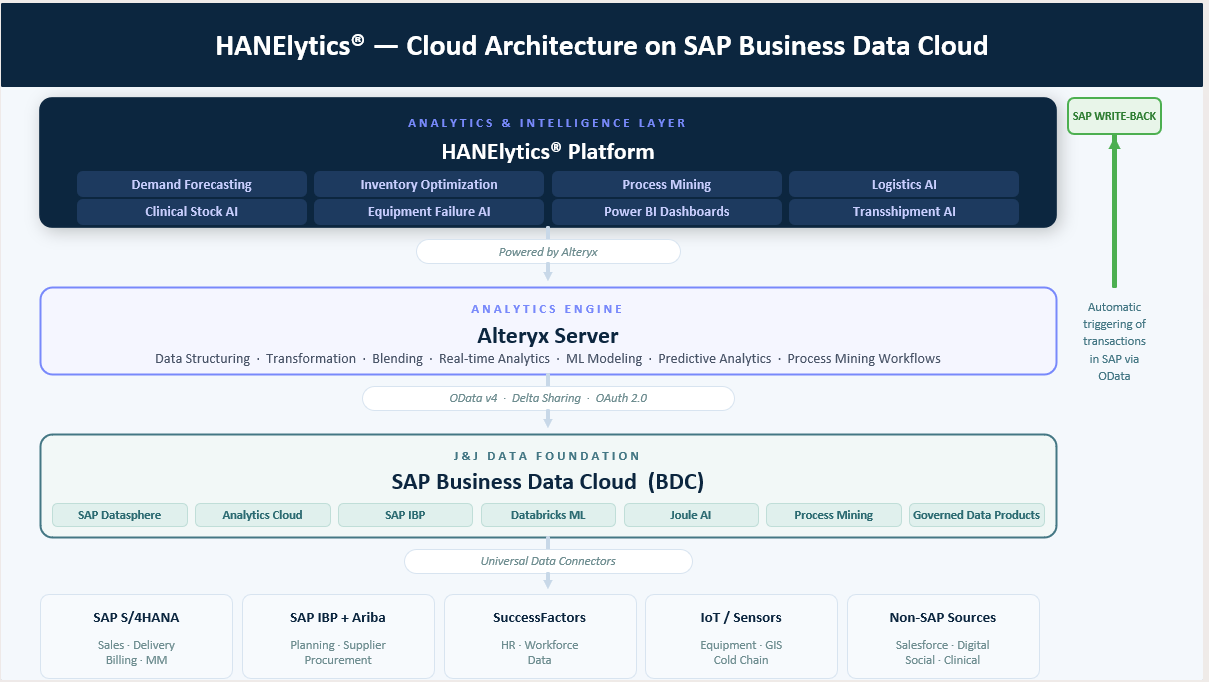Click the Sales Delivery Billing MM text
This screenshot has height=682, width=1209.
pyautogui.click(x=136, y=652)
